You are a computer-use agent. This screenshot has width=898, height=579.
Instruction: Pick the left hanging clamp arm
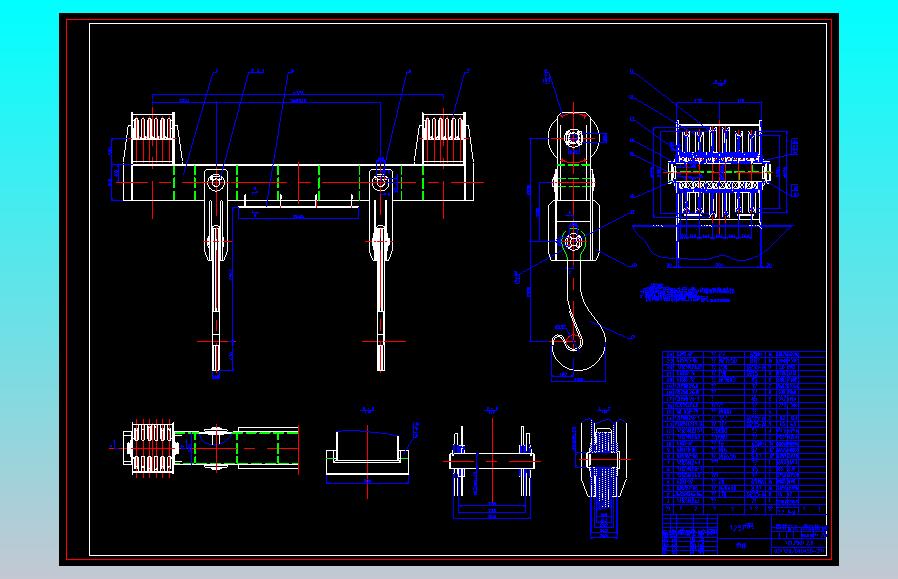216,269
